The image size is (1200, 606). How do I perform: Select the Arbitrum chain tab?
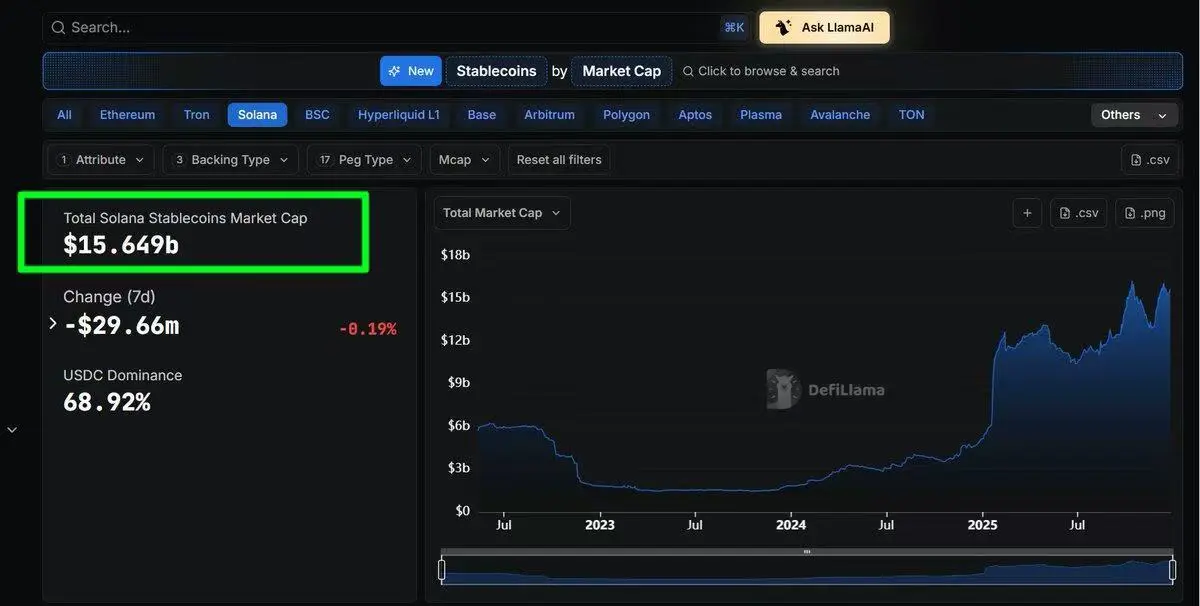click(549, 115)
